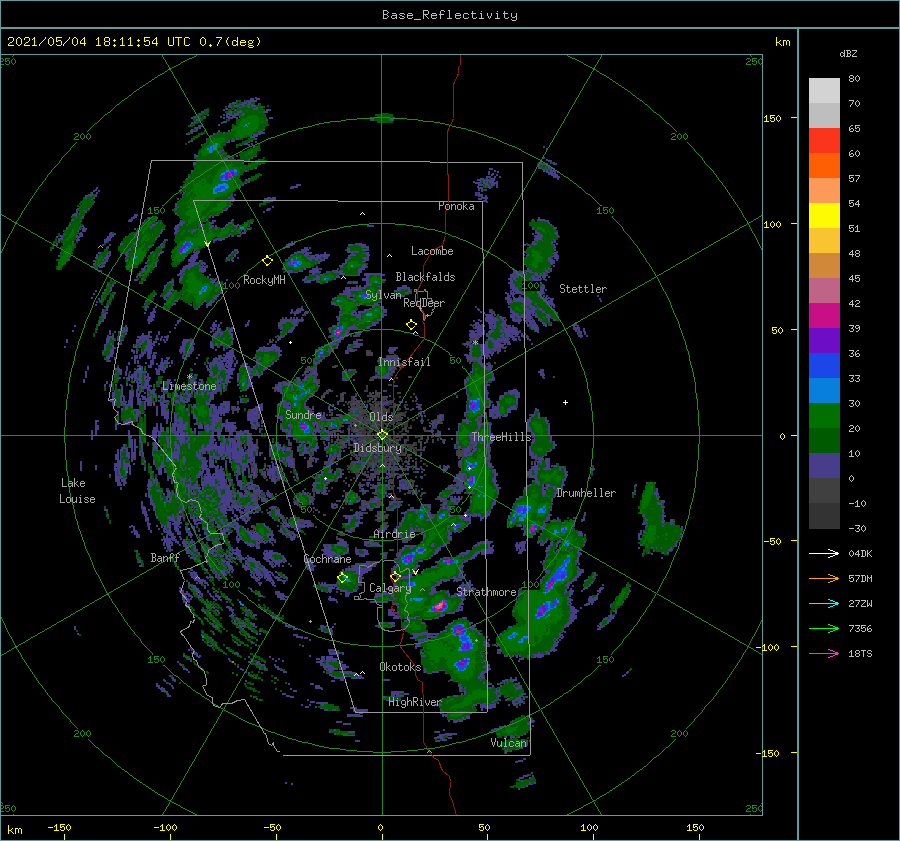
Task: Click the Lacombe city label
Action: 432,251
